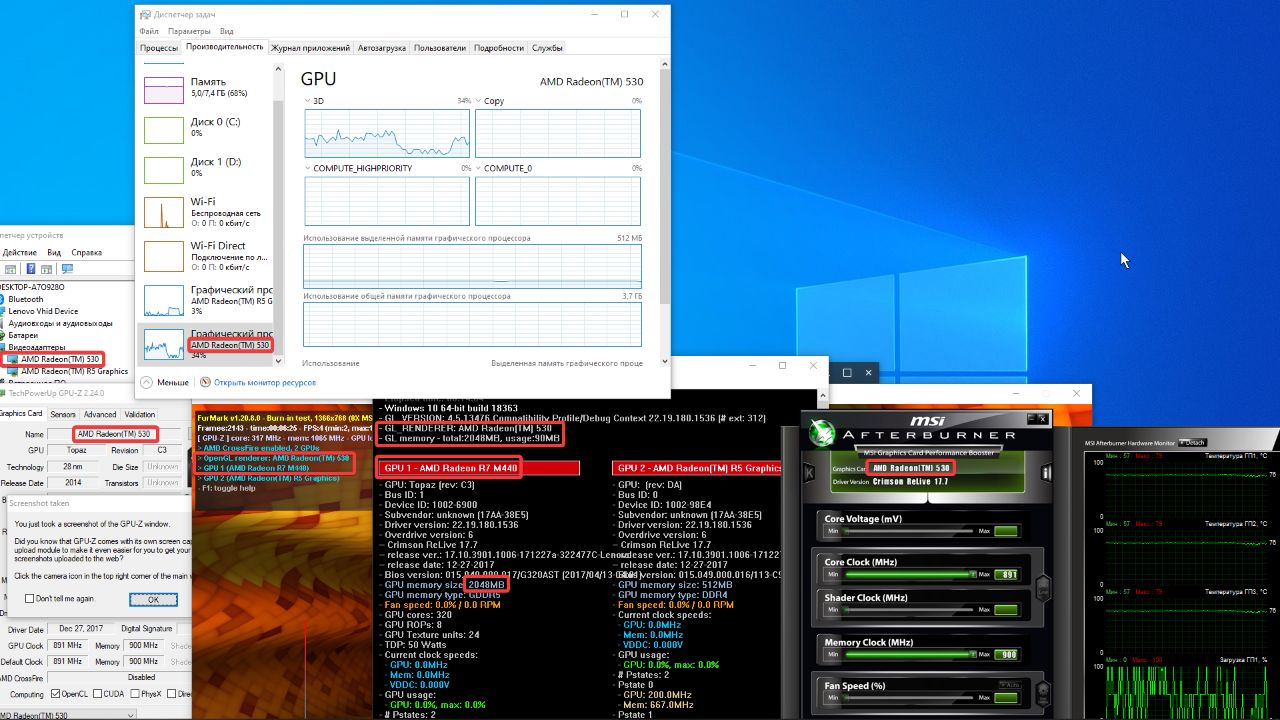Click the Memory Clock value field 900
Image resolution: width=1280 pixels, height=720 pixels.
tap(1005, 655)
